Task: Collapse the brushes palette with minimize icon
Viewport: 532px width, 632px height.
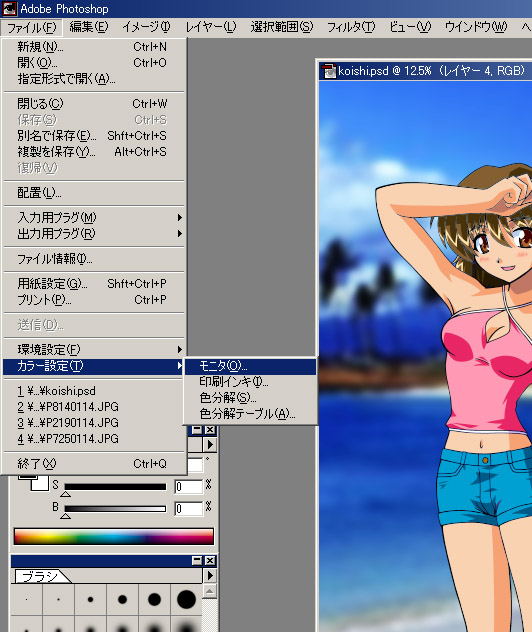Action: click(x=197, y=560)
